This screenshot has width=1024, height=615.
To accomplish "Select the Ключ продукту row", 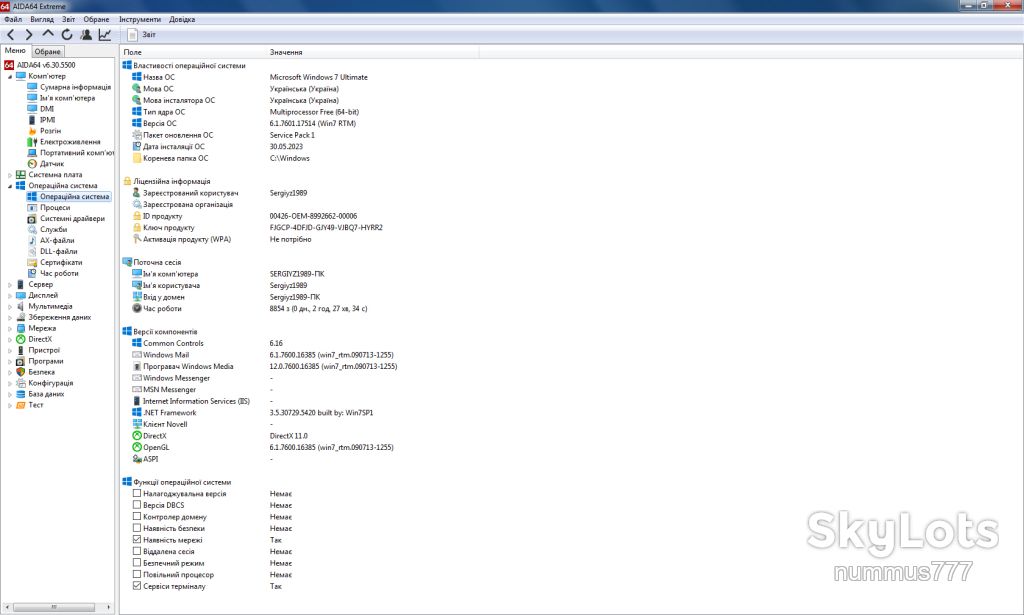I will [x=257, y=228].
